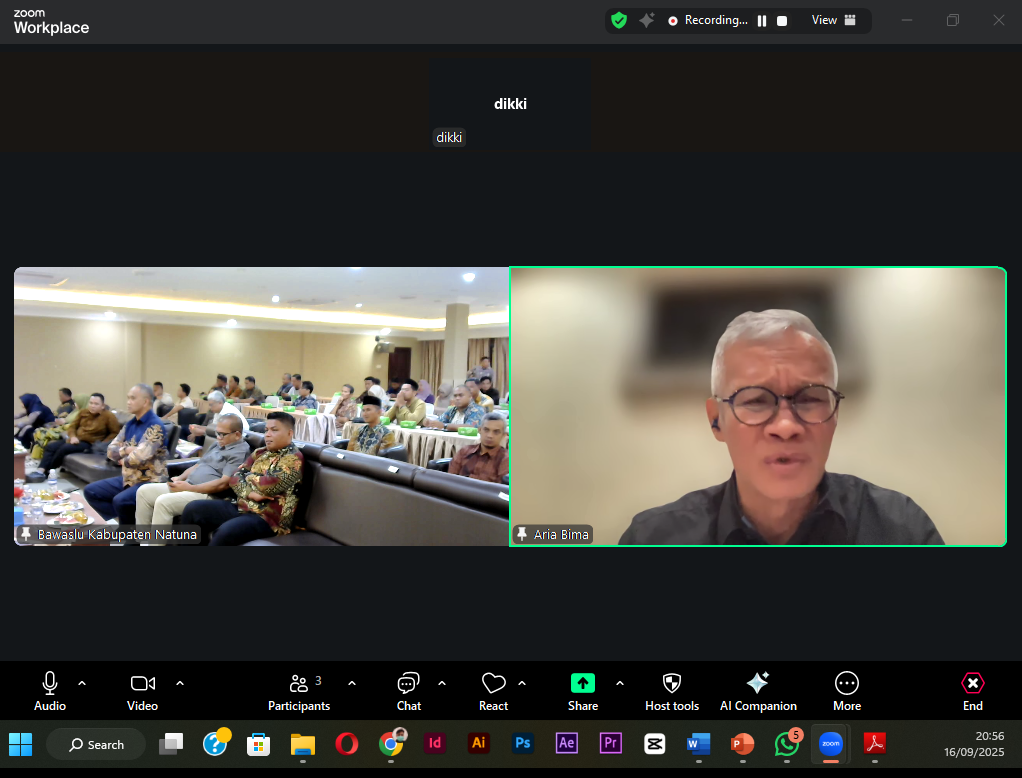Open the View menu
The width and height of the screenshot is (1022, 778).
(824, 20)
